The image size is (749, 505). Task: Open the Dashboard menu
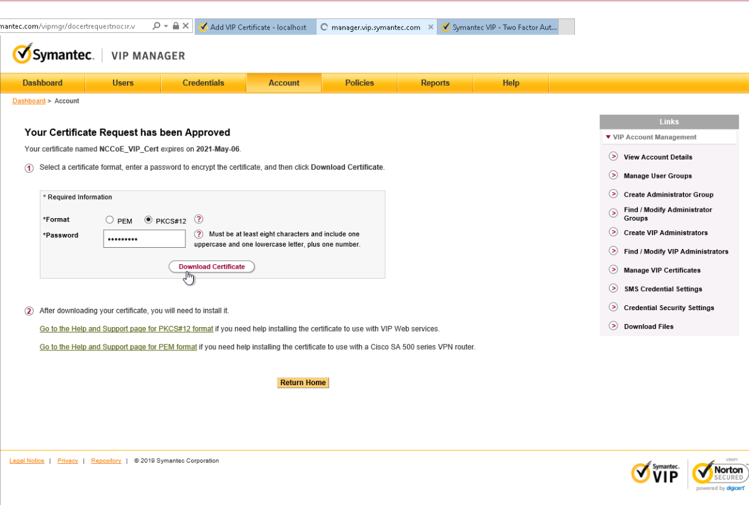[43, 83]
